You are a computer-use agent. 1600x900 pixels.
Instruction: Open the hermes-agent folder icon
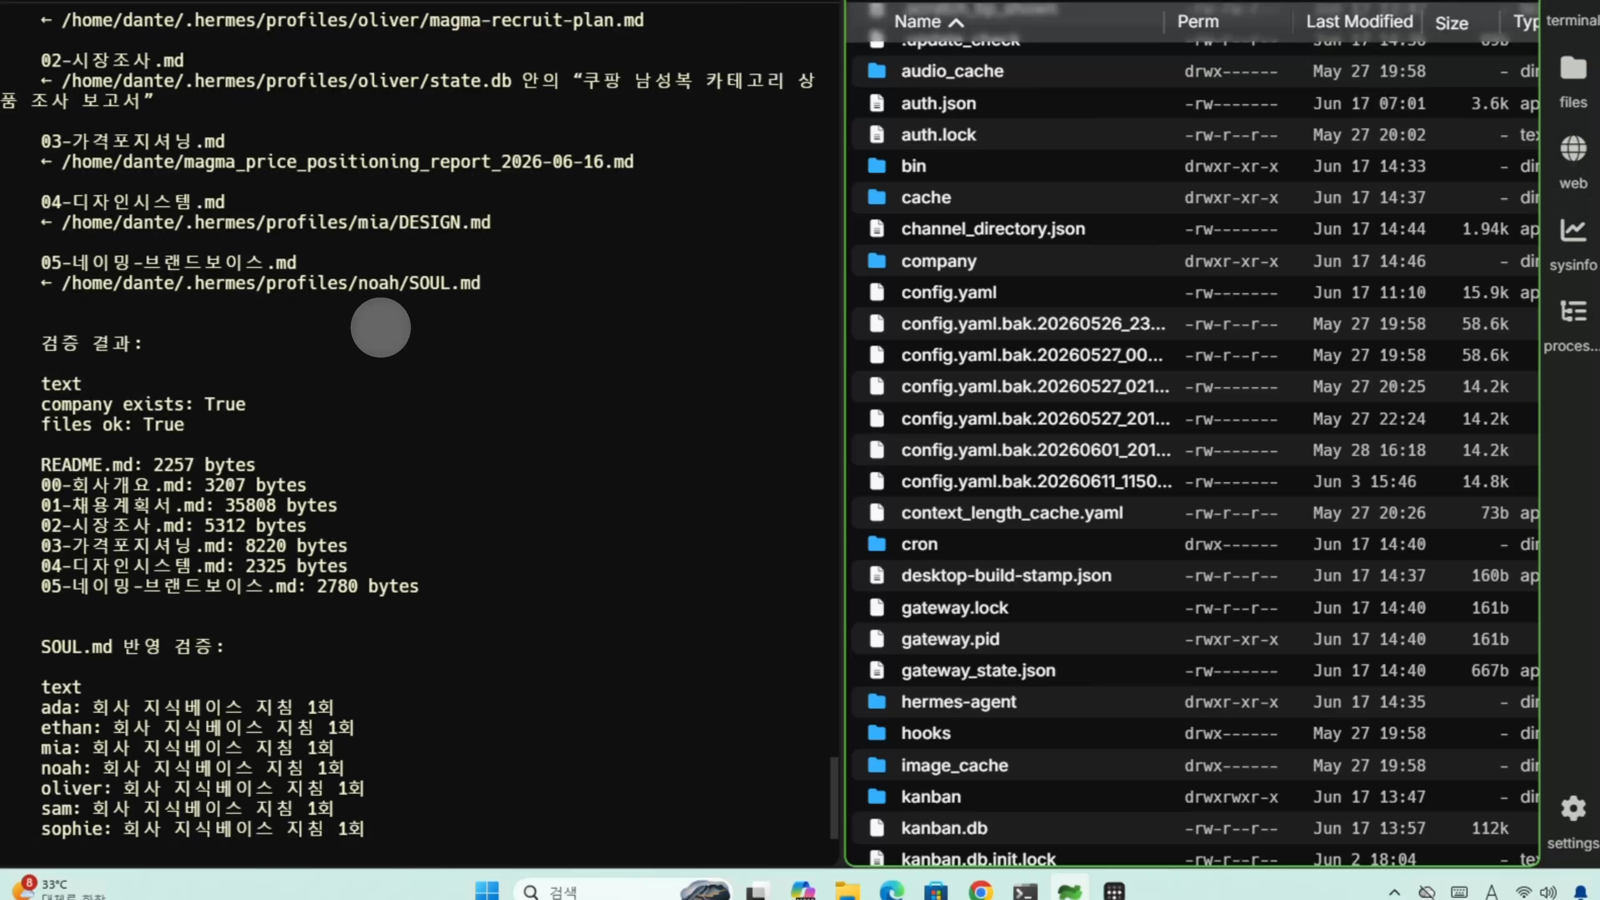pos(877,702)
